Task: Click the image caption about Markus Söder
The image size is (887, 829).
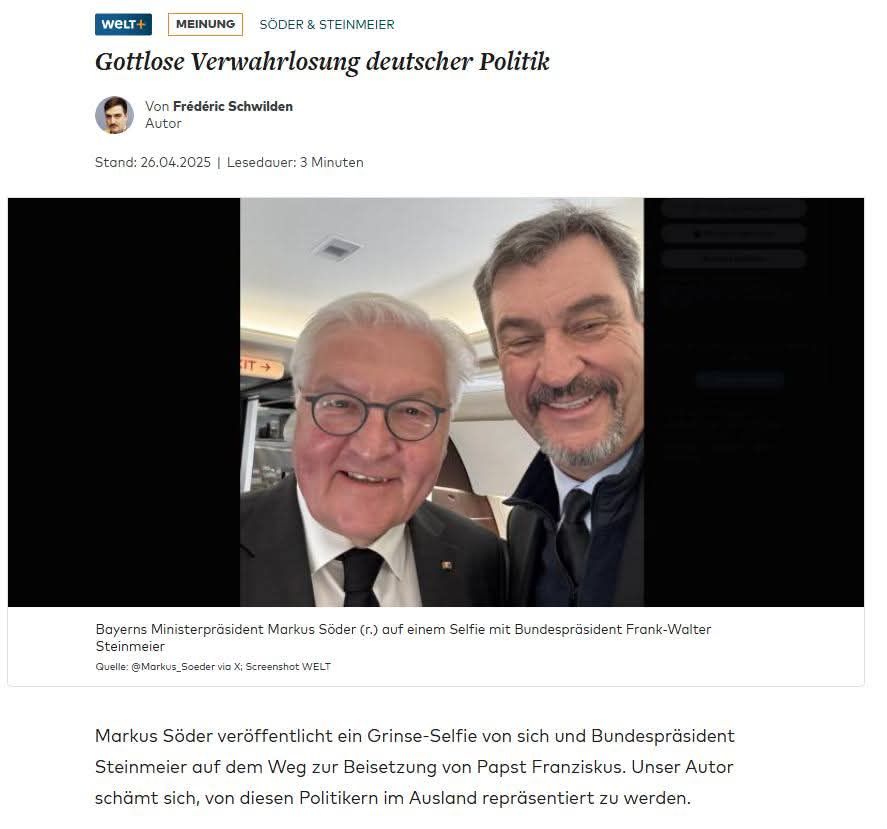Action: 403,638
